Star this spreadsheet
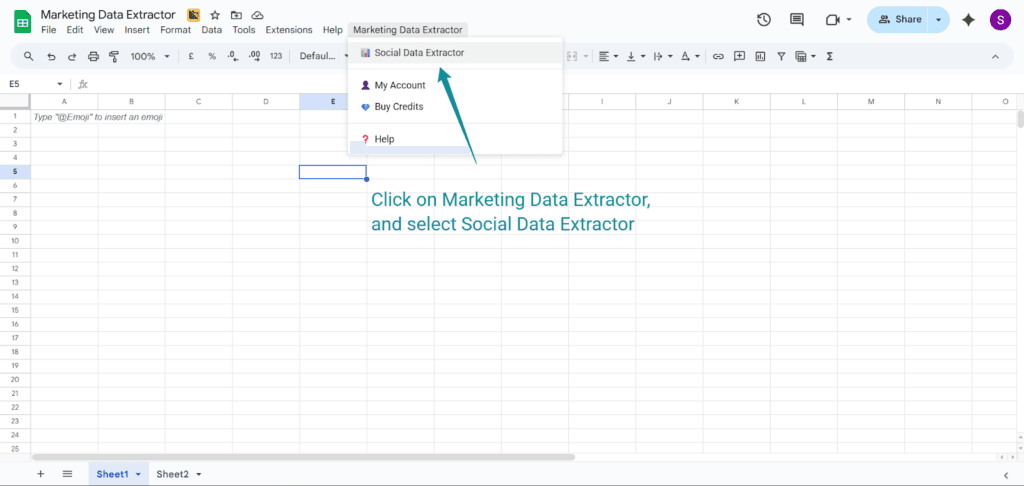 click(x=214, y=16)
